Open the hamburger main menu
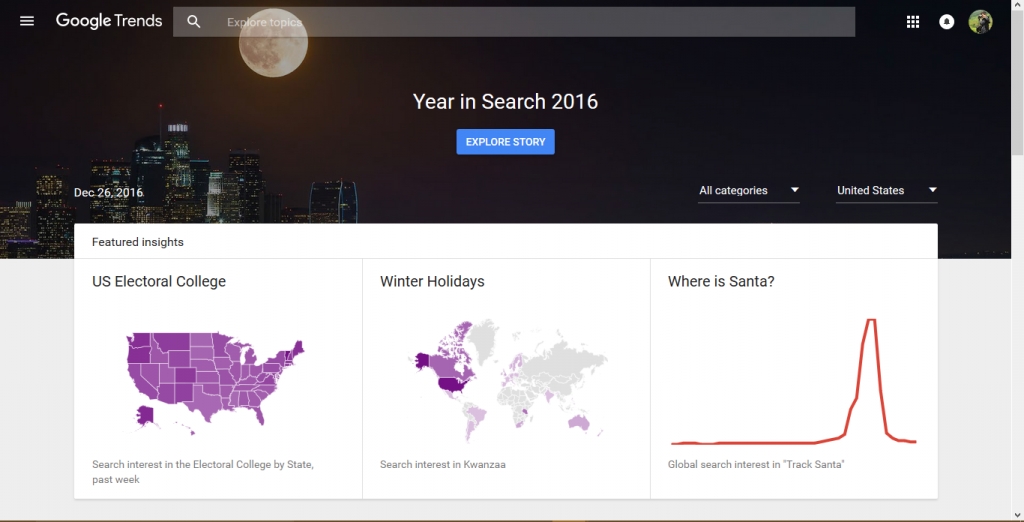This screenshot has height=522, width=1024. click(x=27, y=22)
